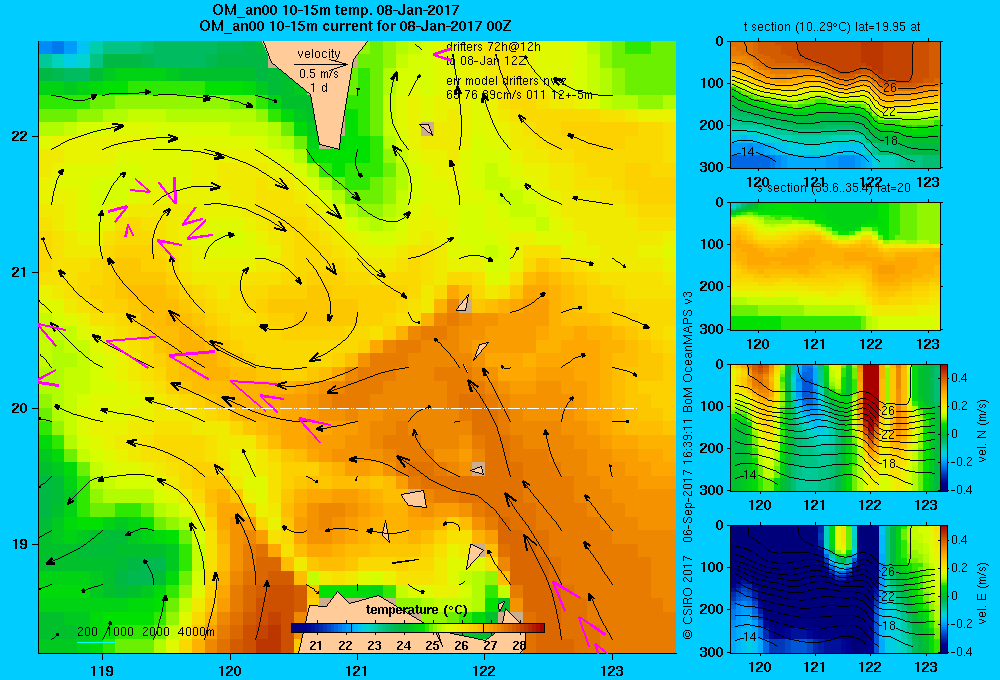Click the '14' contour label in temperature section

747,152
